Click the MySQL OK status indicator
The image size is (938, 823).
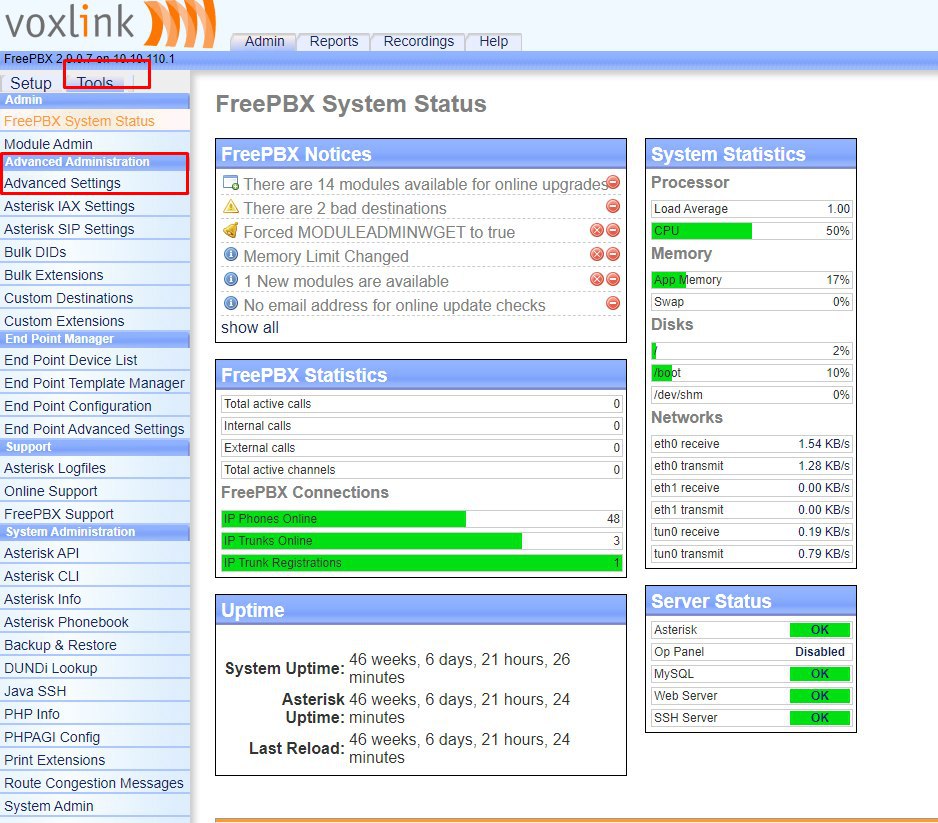(x=820, y=674)
